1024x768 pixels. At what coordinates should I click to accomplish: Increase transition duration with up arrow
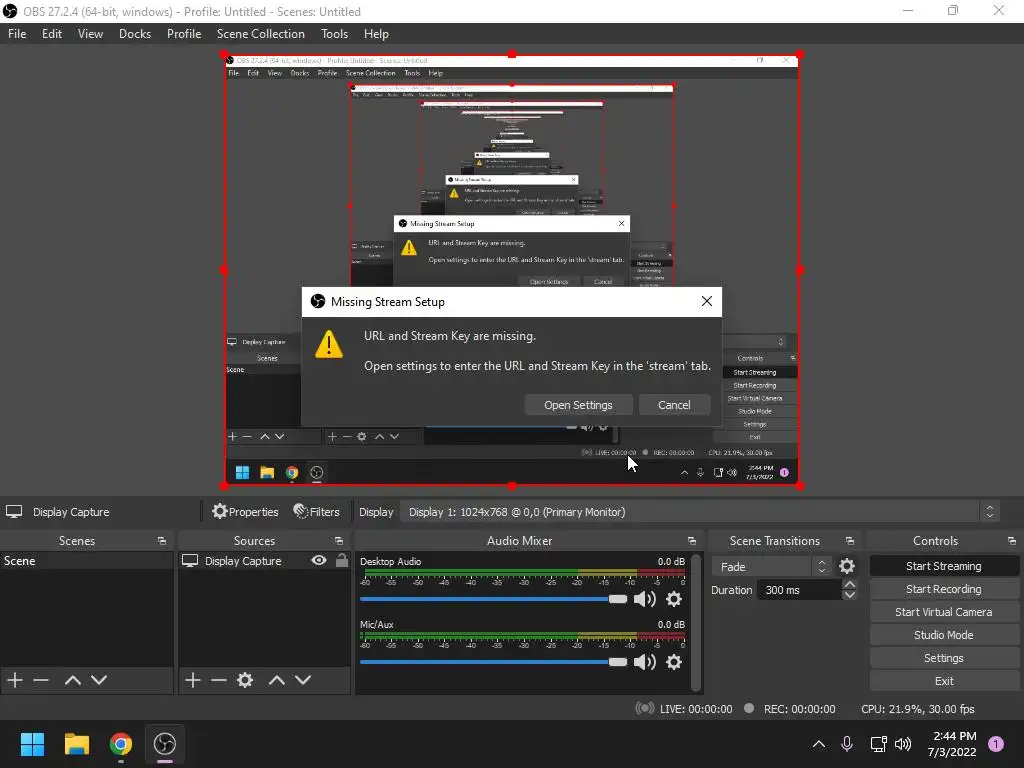[850, 584]
